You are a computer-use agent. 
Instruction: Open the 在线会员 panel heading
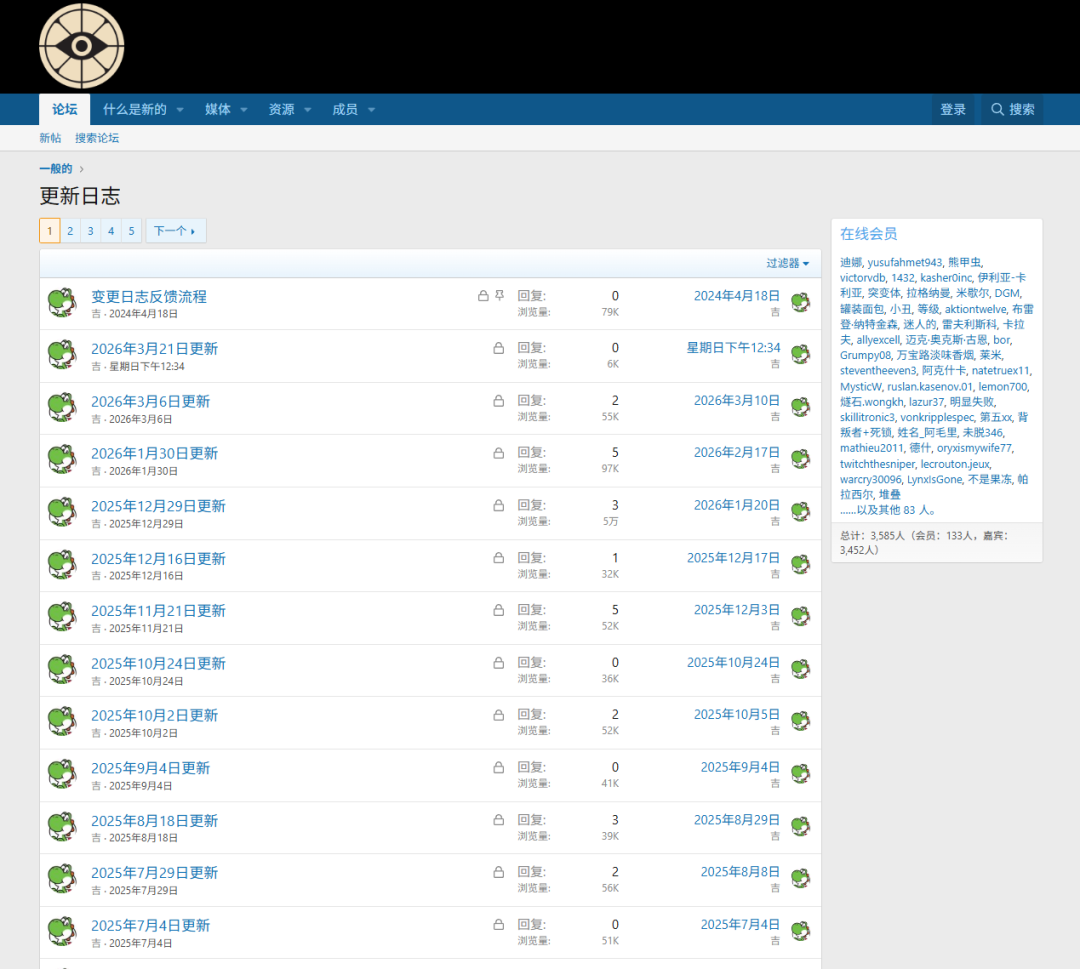(869, 234)
